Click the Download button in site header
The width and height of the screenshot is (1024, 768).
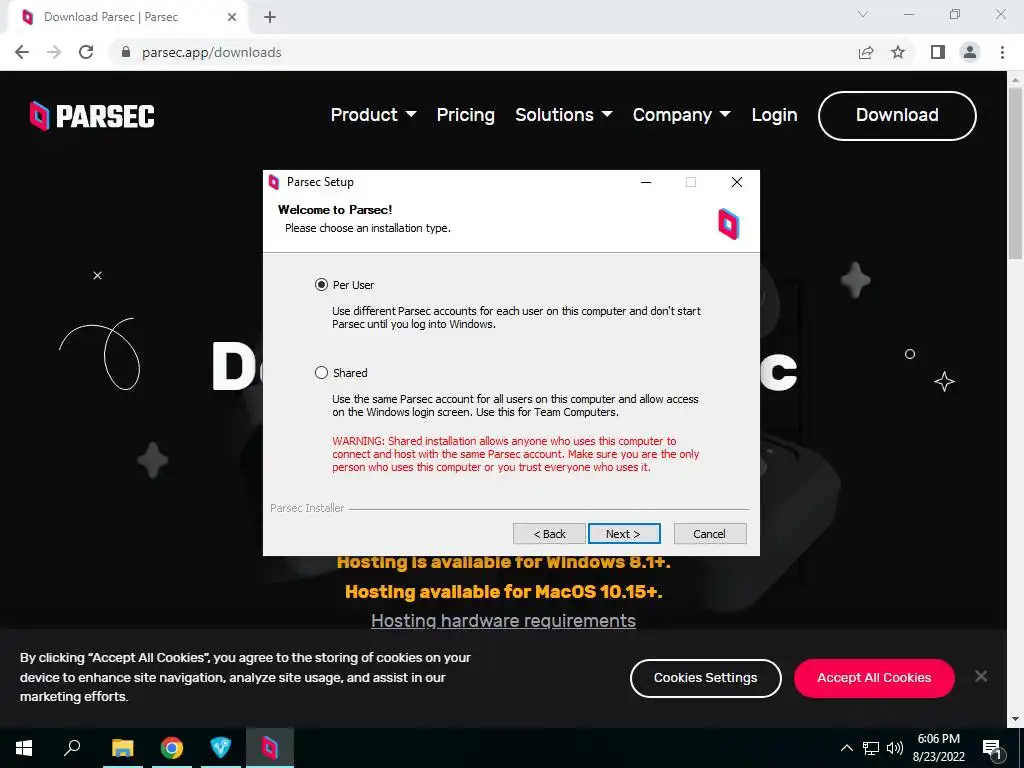click(x=897, y=116)
